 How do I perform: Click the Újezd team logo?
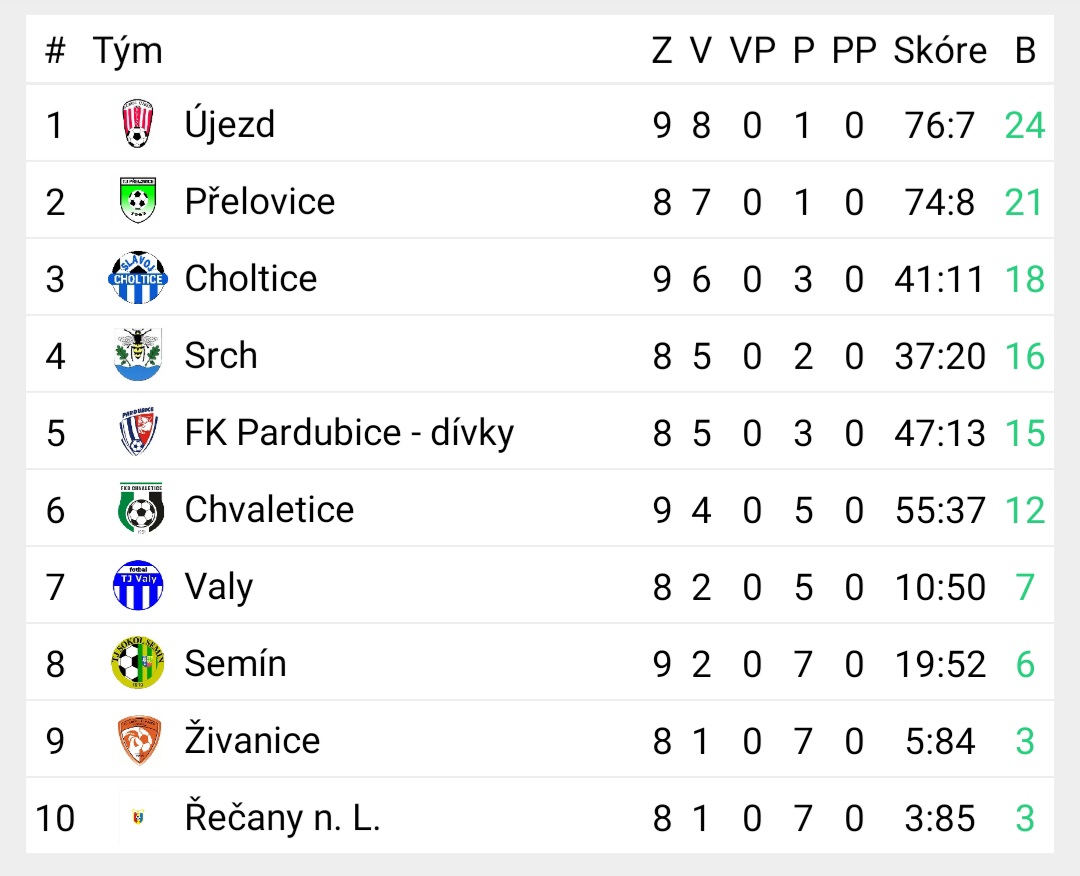(138, 124)
